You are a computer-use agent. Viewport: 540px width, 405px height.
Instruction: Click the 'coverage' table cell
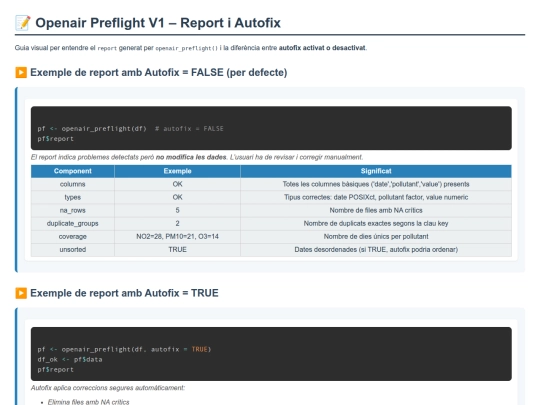point(73,237)
